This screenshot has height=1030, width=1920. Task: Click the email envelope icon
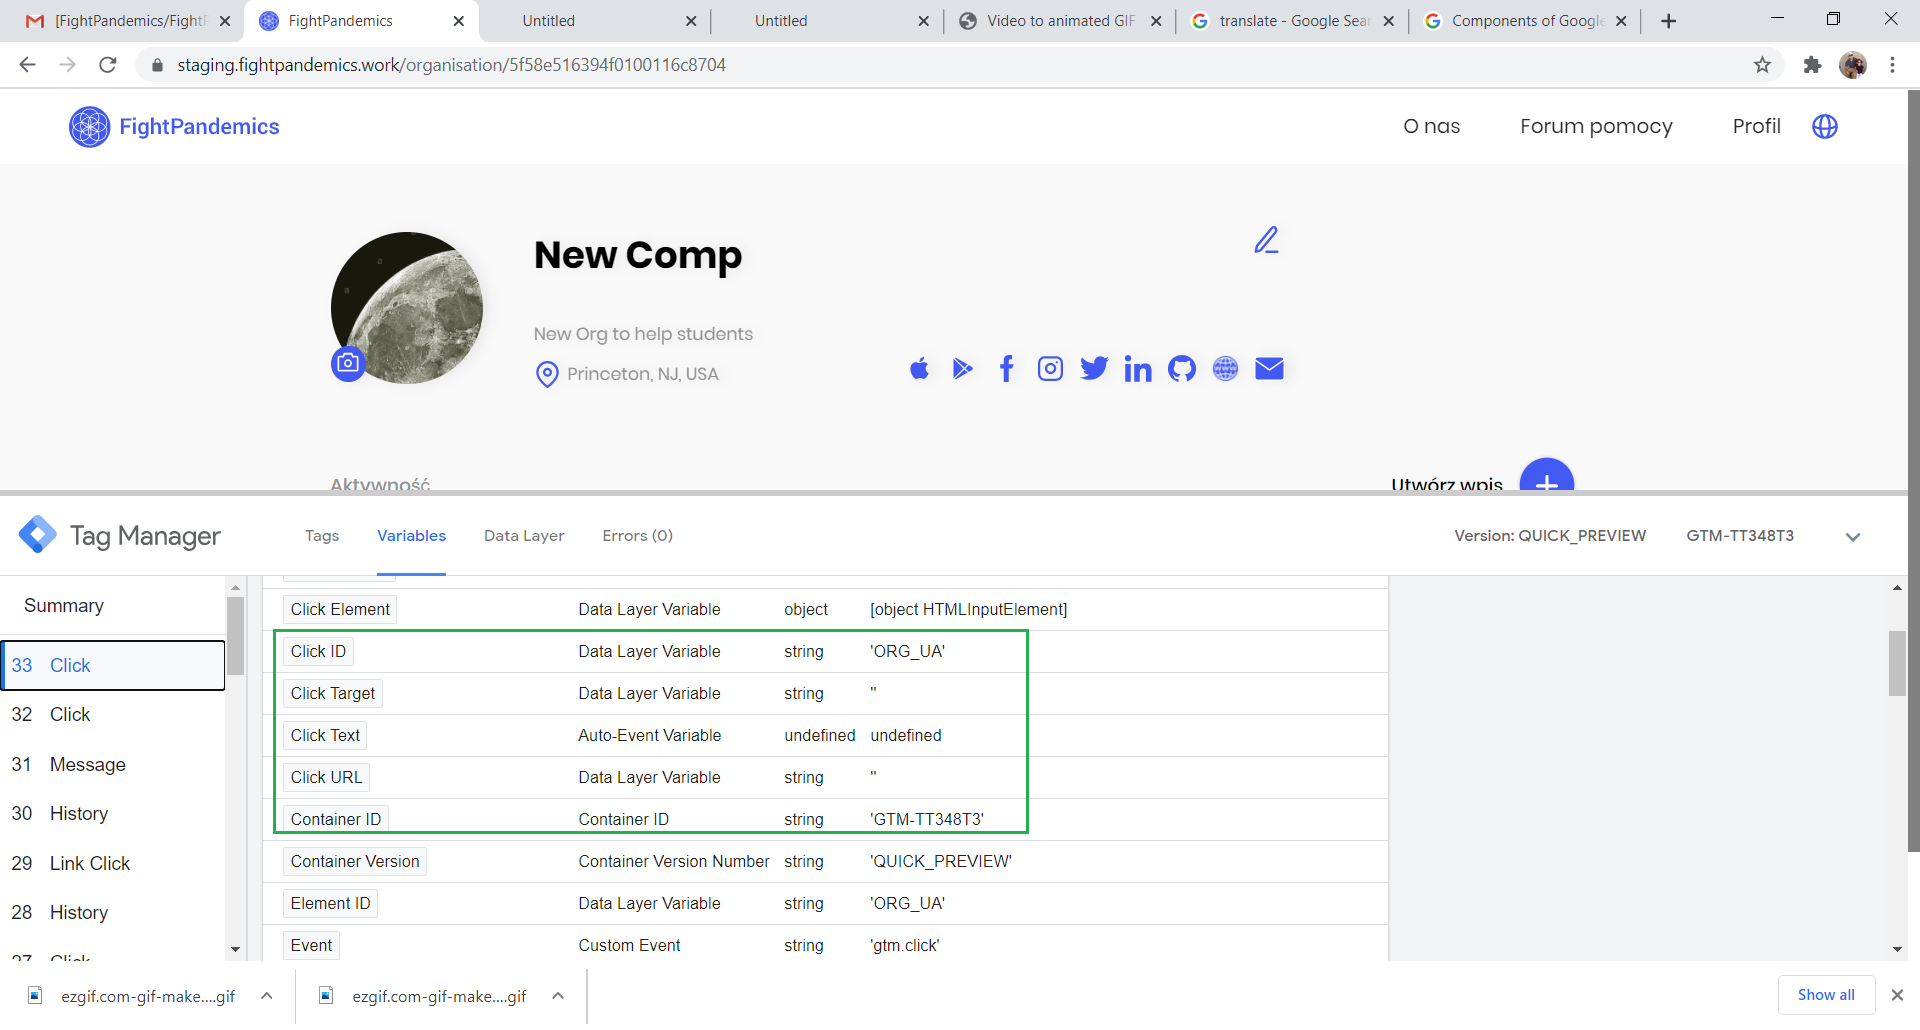(x=1269, y=369)
